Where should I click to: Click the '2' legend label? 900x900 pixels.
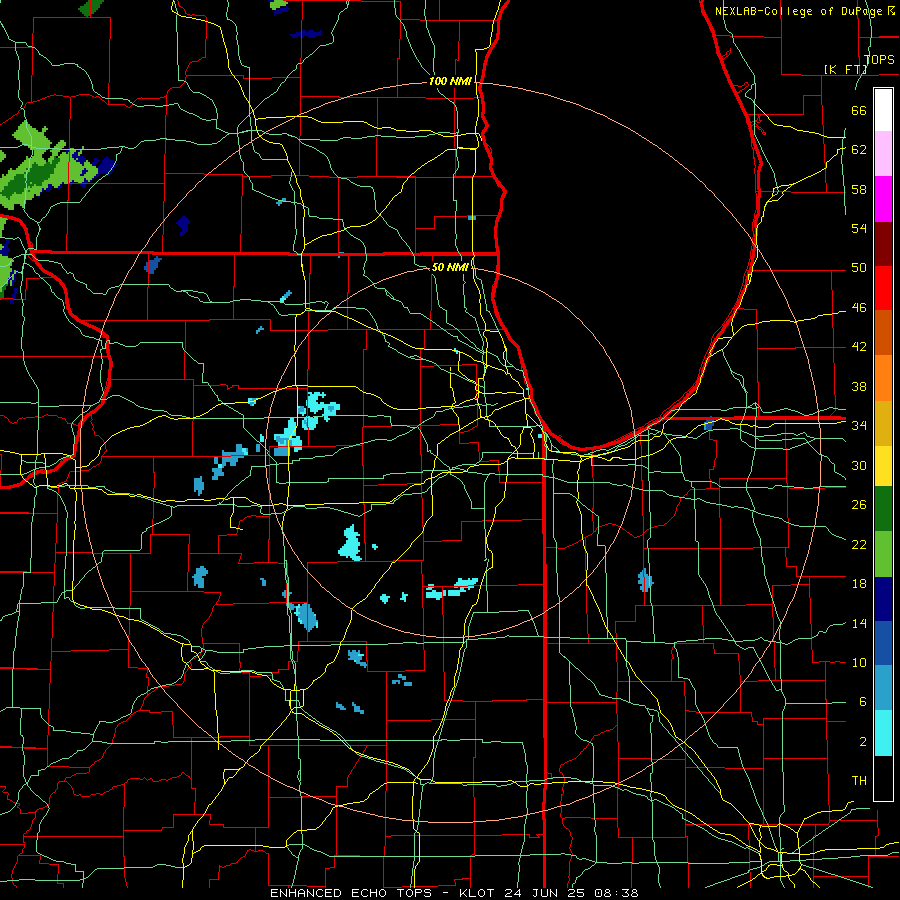click(x=863, y=742)
